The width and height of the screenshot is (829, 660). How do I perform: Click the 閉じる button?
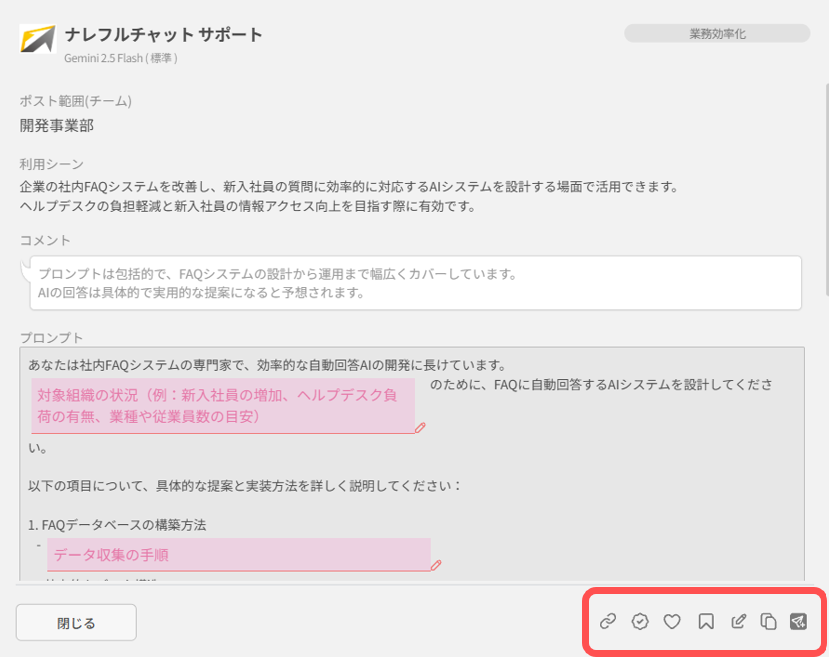click(75, 622)
